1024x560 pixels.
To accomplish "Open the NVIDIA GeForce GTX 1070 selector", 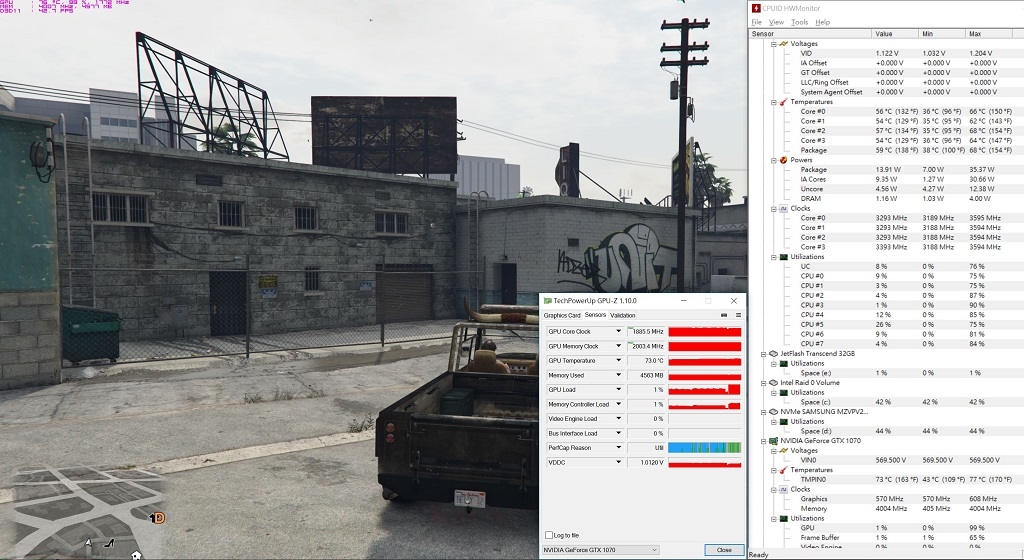I will click(x=601, y=550).
